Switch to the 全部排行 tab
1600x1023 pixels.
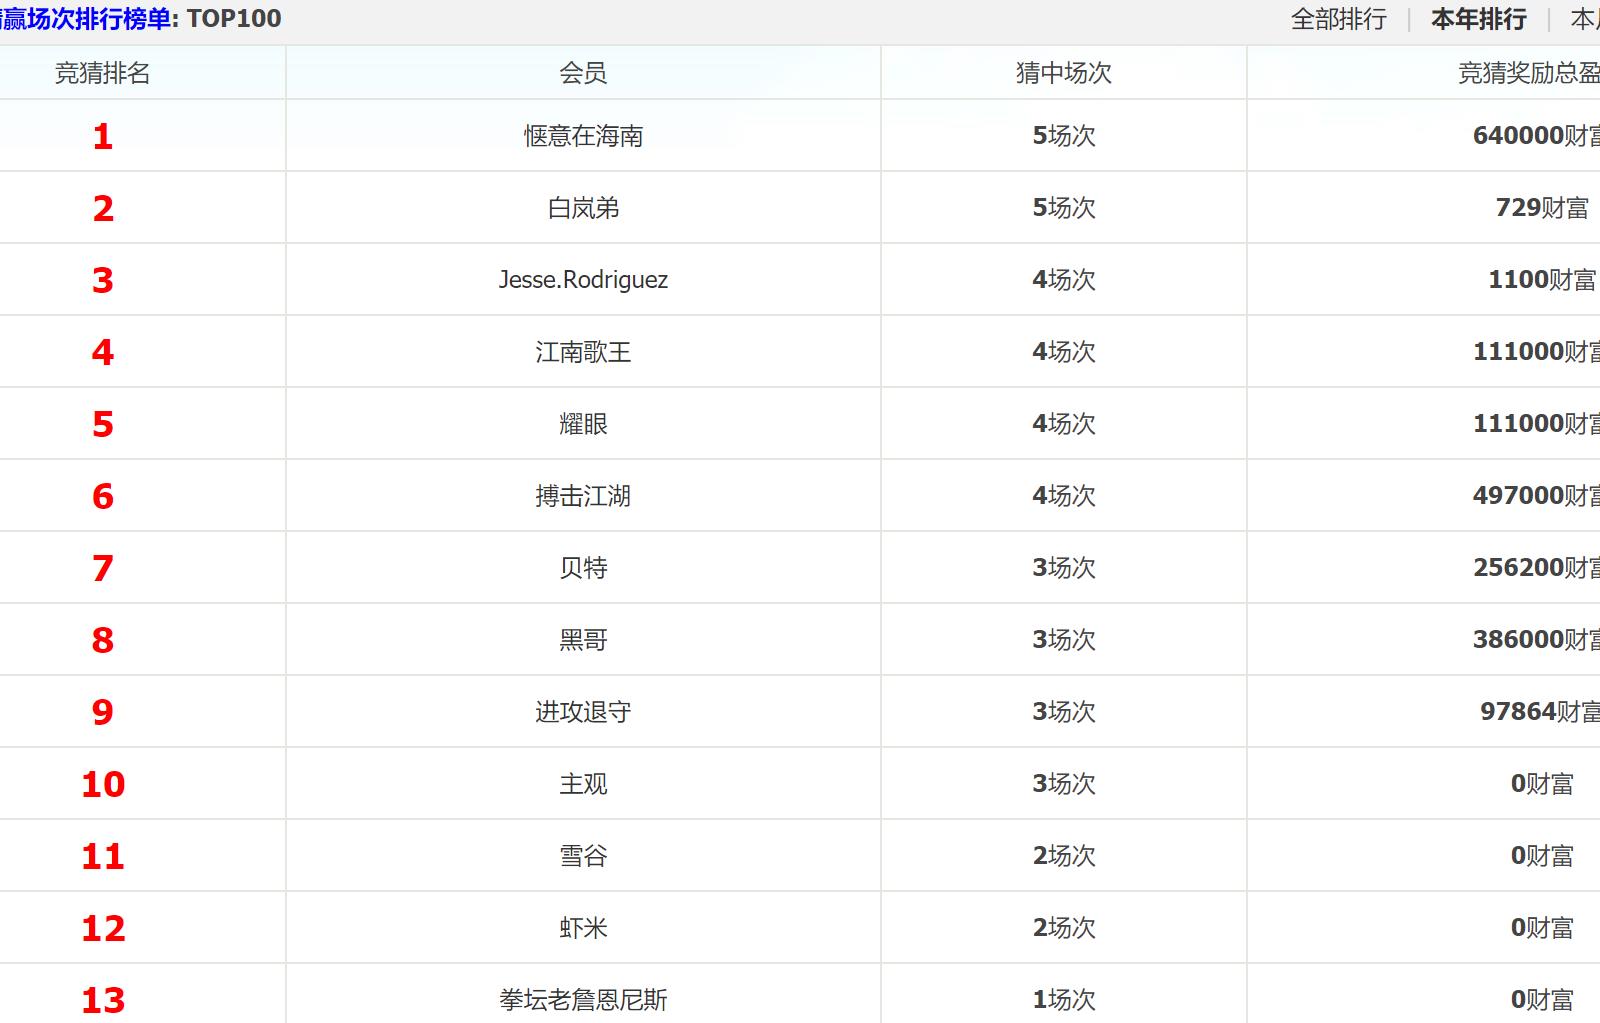tap(1338, 19)
